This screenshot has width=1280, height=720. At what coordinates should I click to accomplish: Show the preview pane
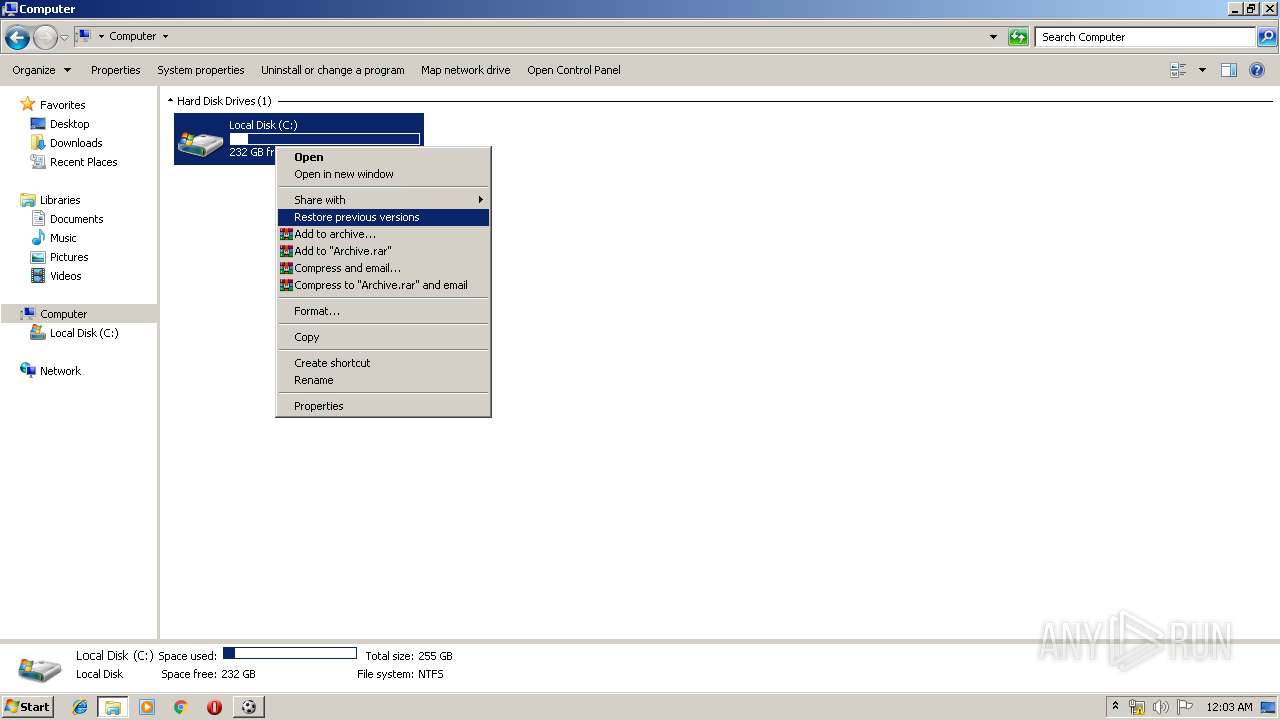1229,70
